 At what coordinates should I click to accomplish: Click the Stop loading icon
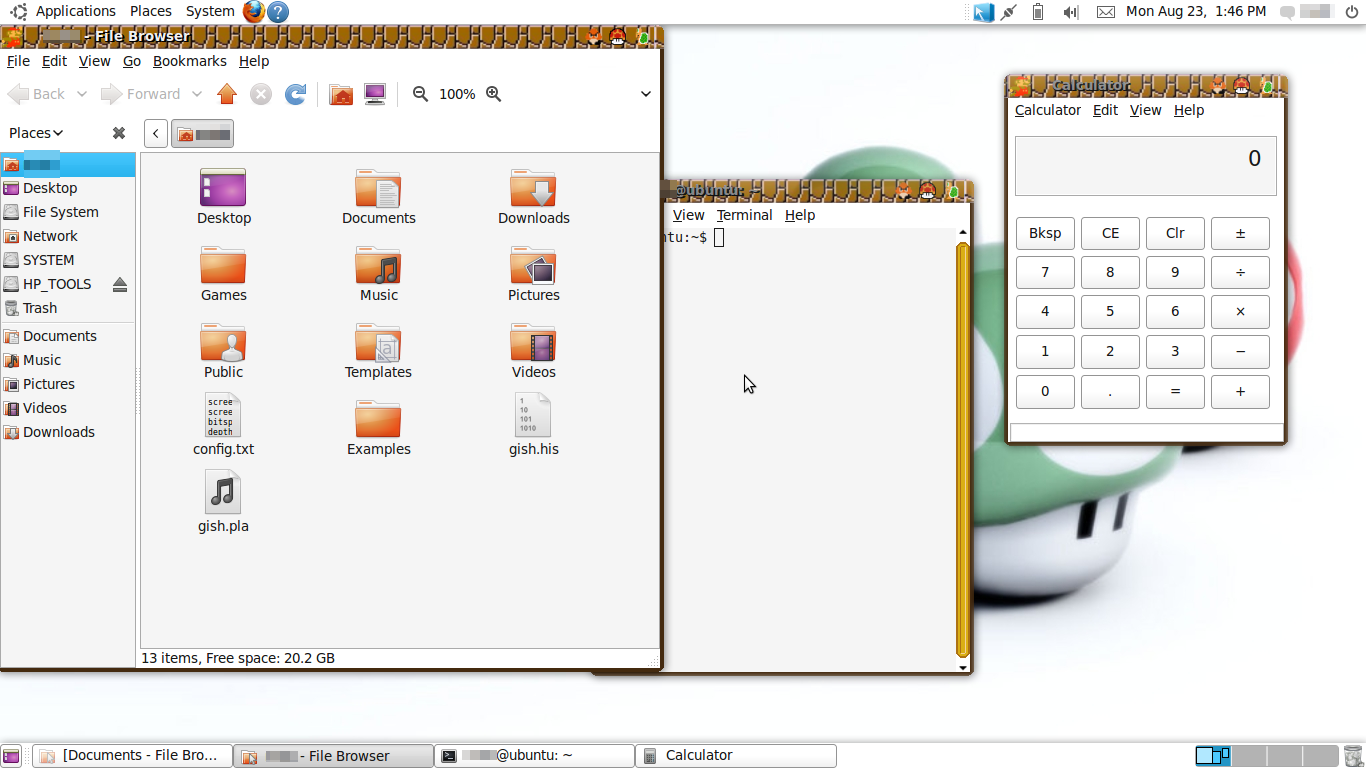coord(261,94)
